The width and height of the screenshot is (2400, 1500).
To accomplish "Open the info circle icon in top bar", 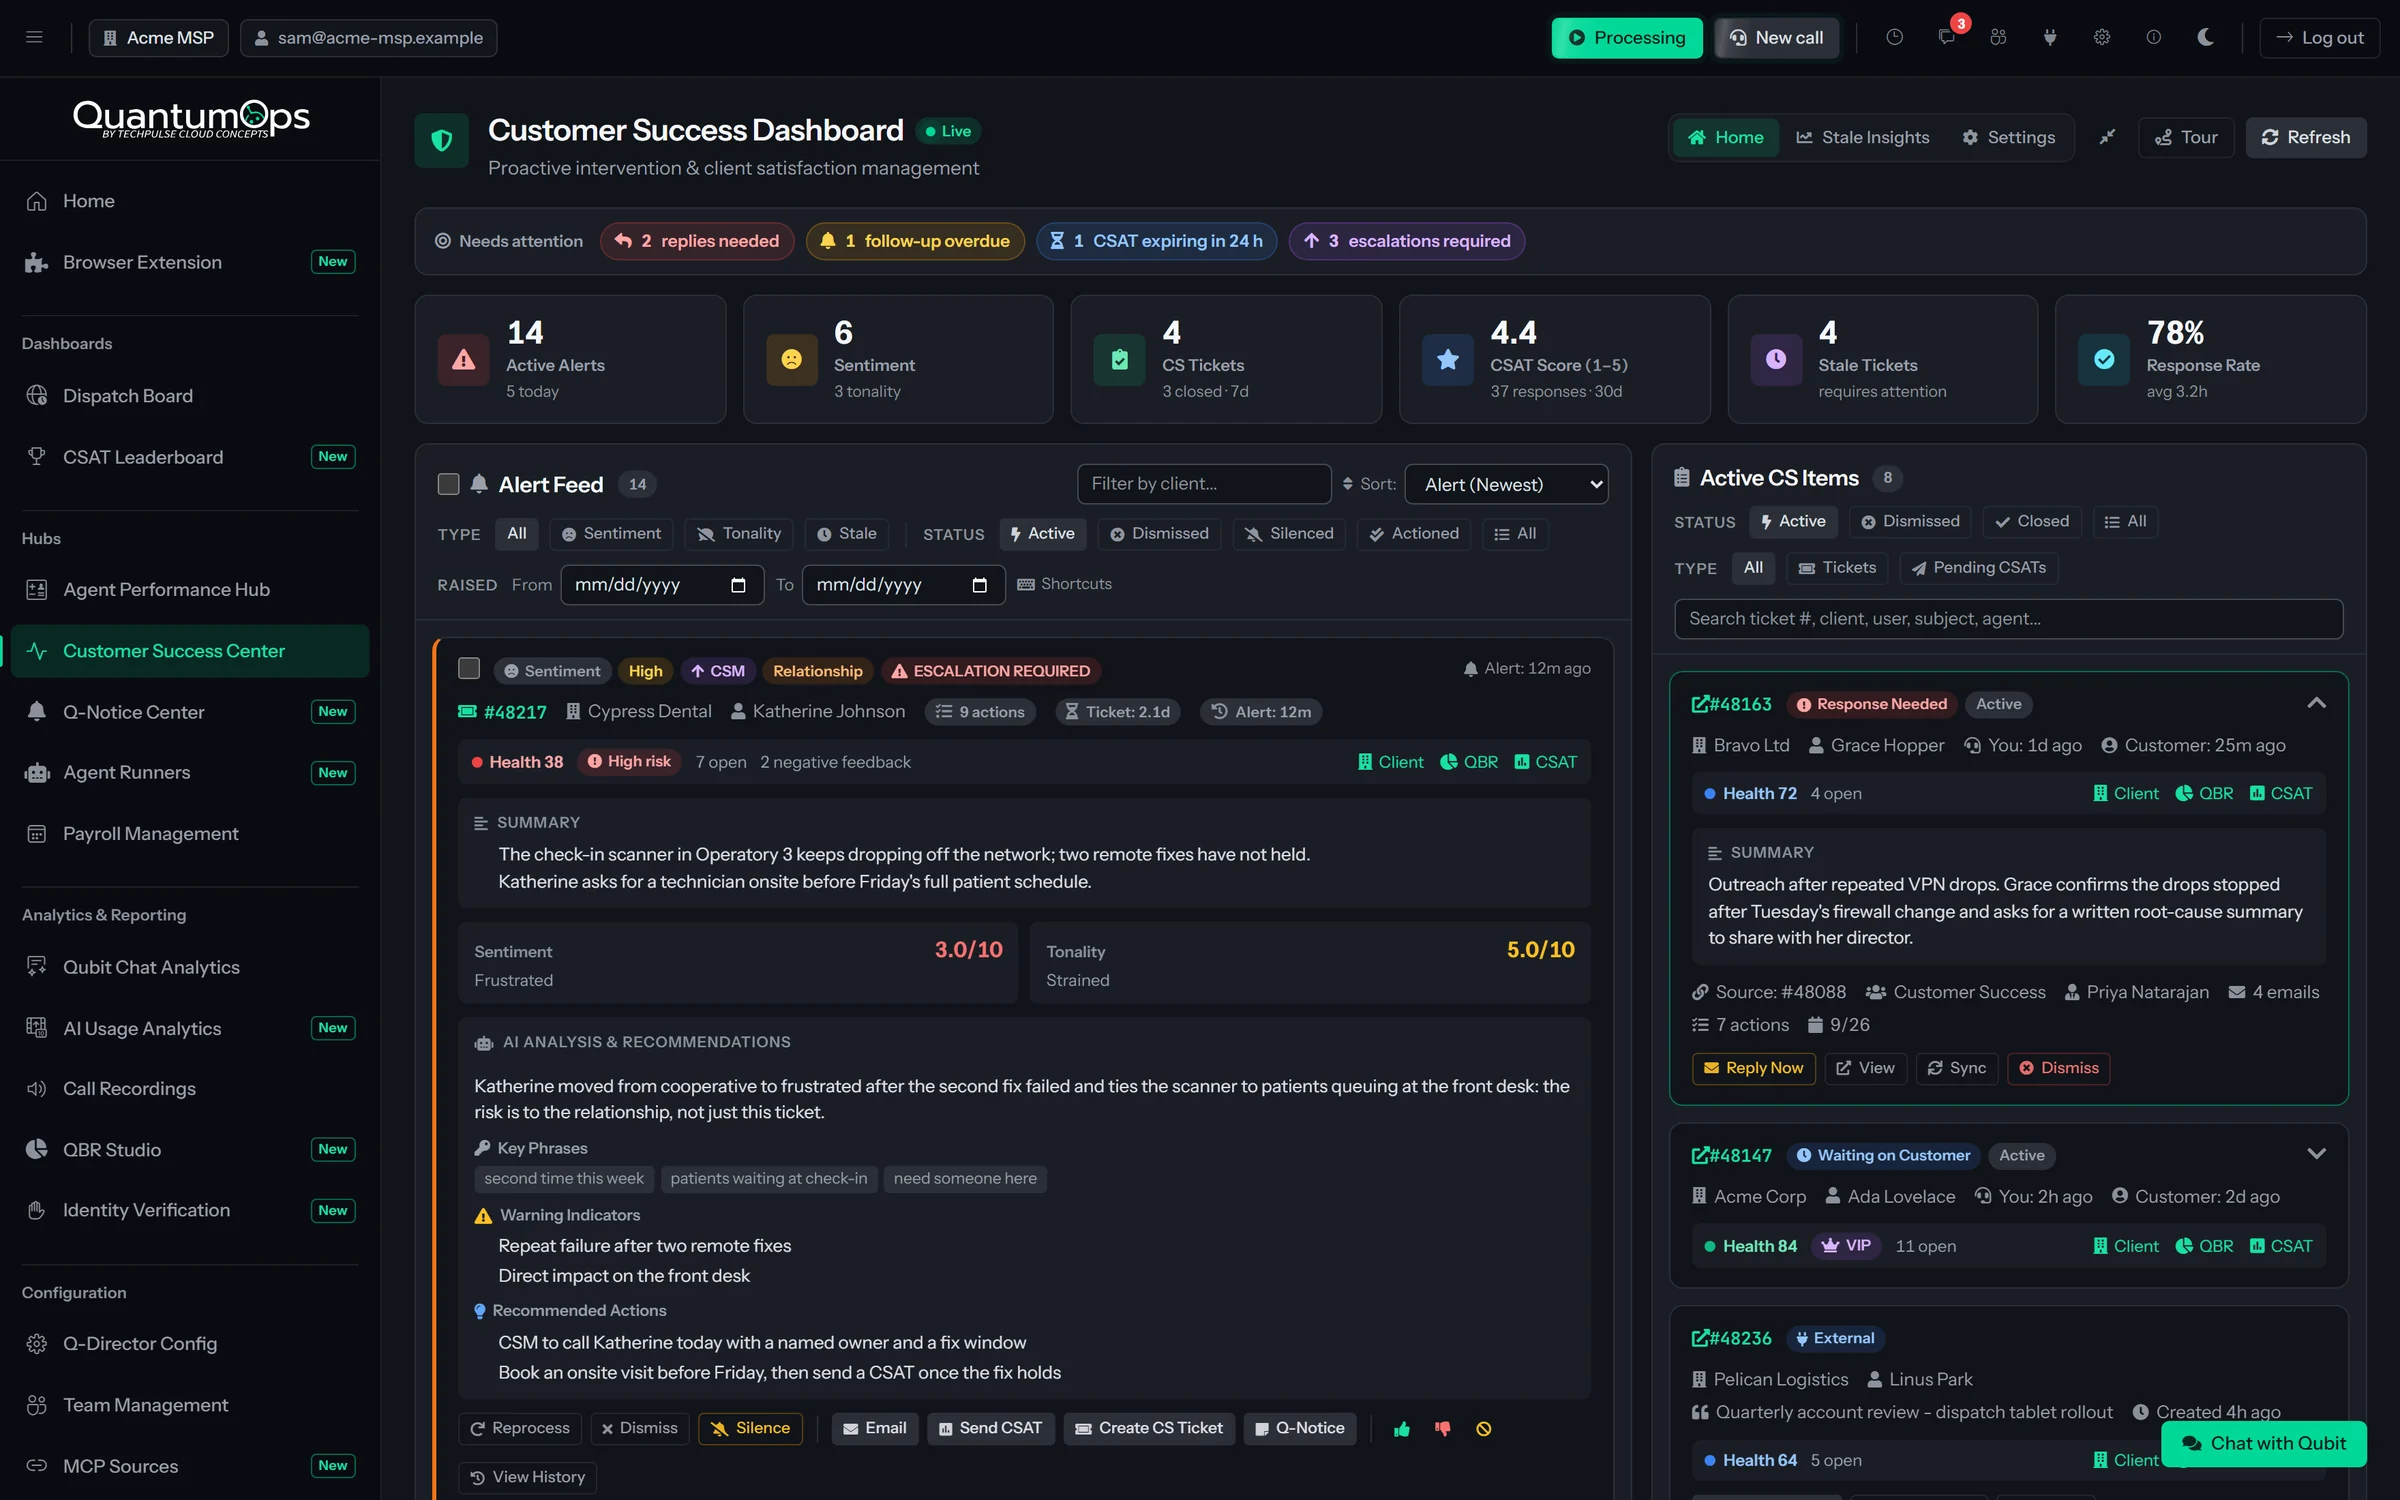I will 2153,37.
